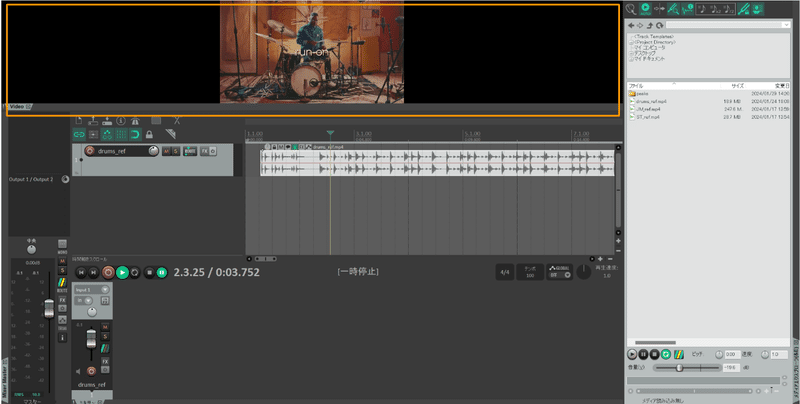The height and width of the screenshot is (404, 800).
Task: Click the tempo field showing 100
Action: [530, 272]
